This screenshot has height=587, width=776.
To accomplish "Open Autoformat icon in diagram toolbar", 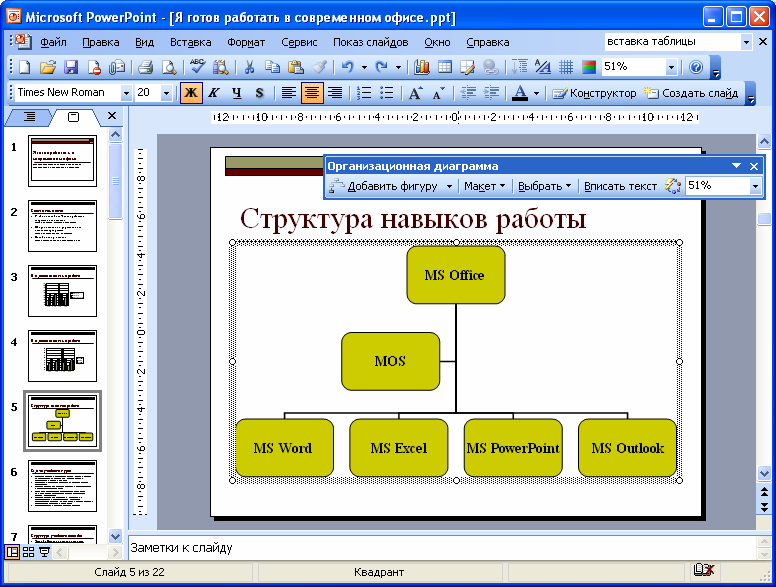I will [x=672, y=186].
